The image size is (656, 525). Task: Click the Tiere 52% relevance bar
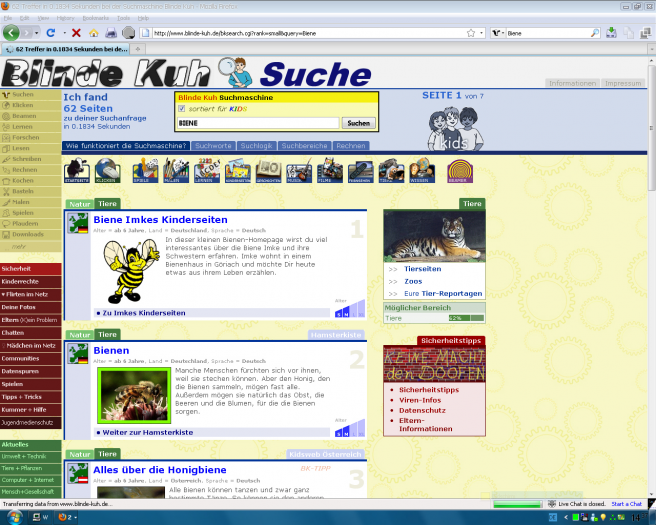466,318
